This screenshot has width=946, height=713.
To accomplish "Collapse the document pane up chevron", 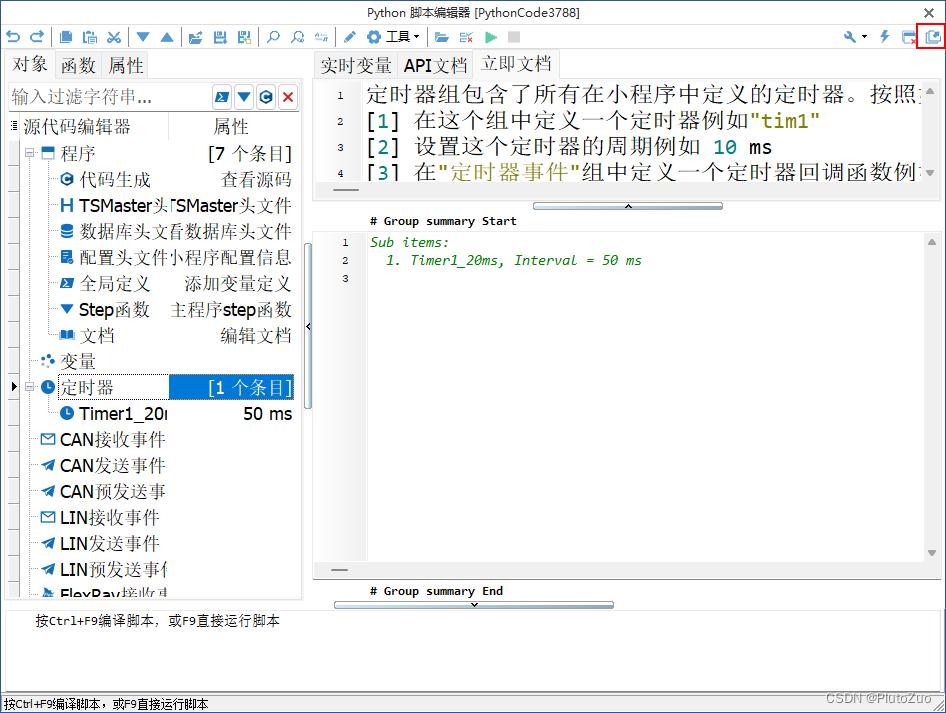I will [628, 206].
